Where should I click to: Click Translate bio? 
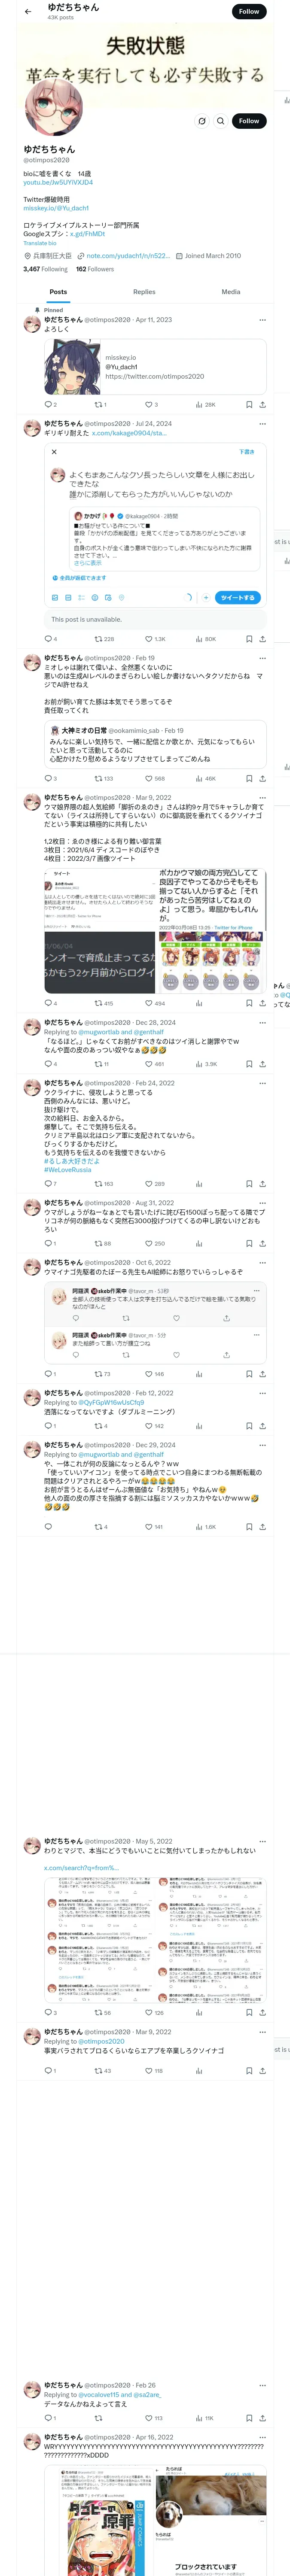40,243
